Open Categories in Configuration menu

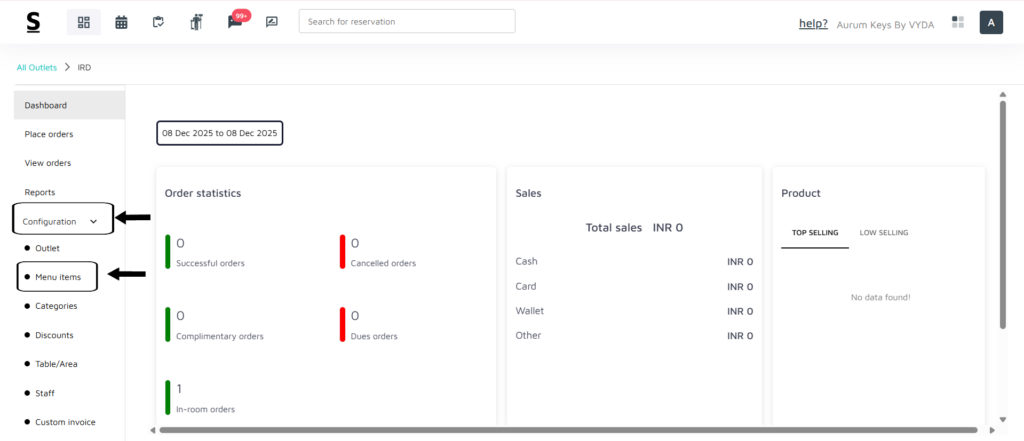point(56,306)
